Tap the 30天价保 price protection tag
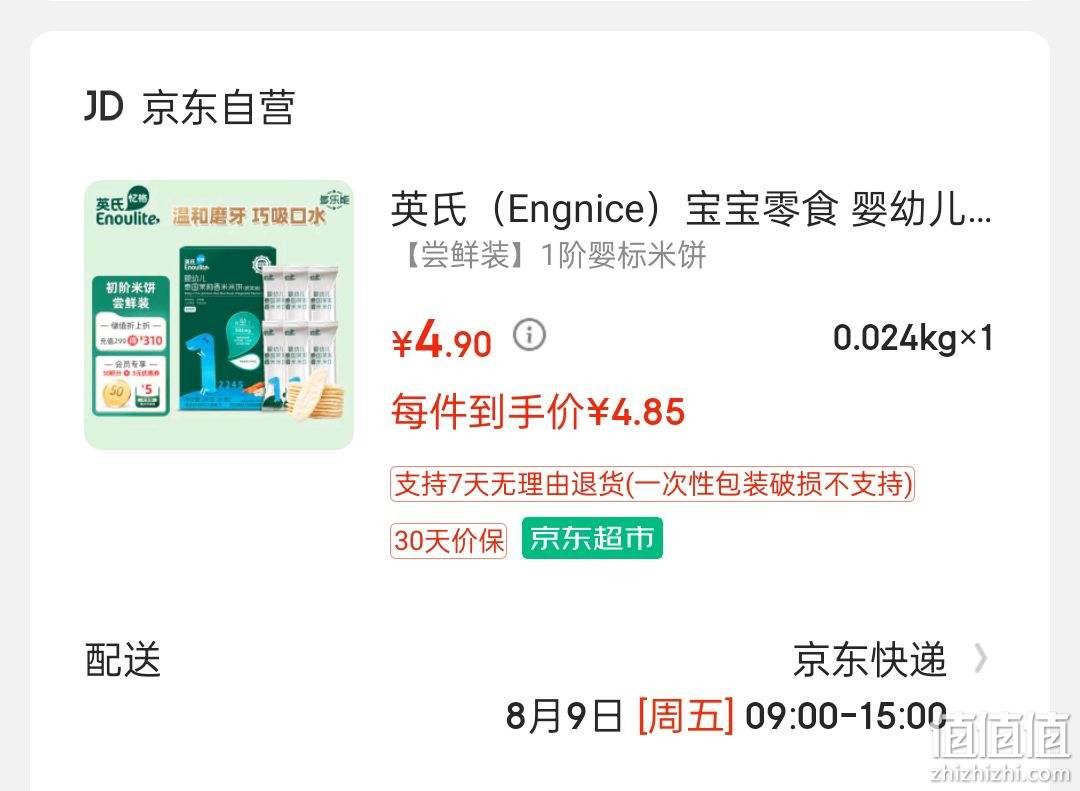The image size is (1080, 791). [448, 540]
